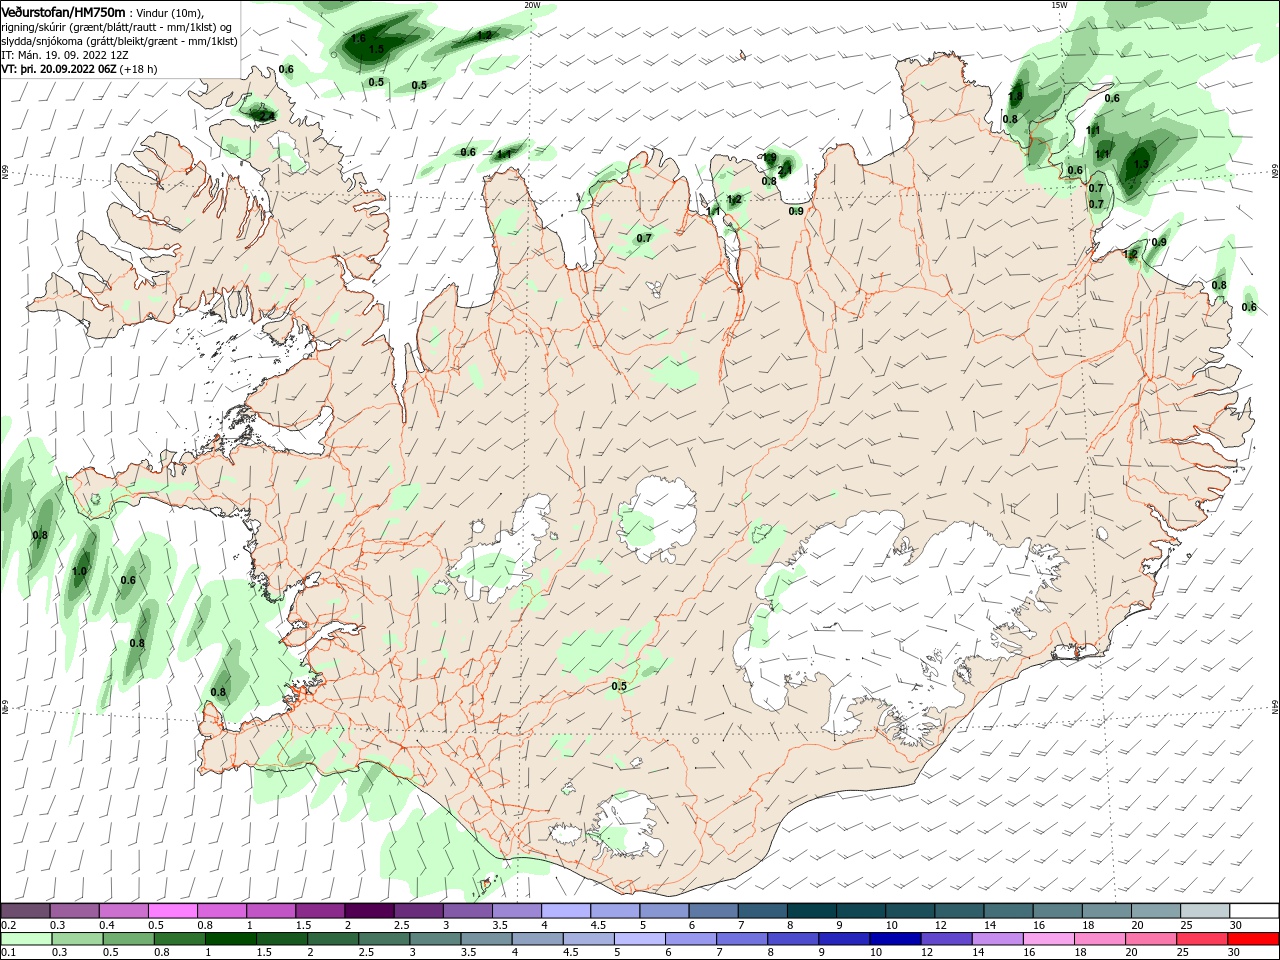1280x960 pixels.
Task: Click the 'Vindur (10m)' text in the header
Action: click(x=168, y=13)
